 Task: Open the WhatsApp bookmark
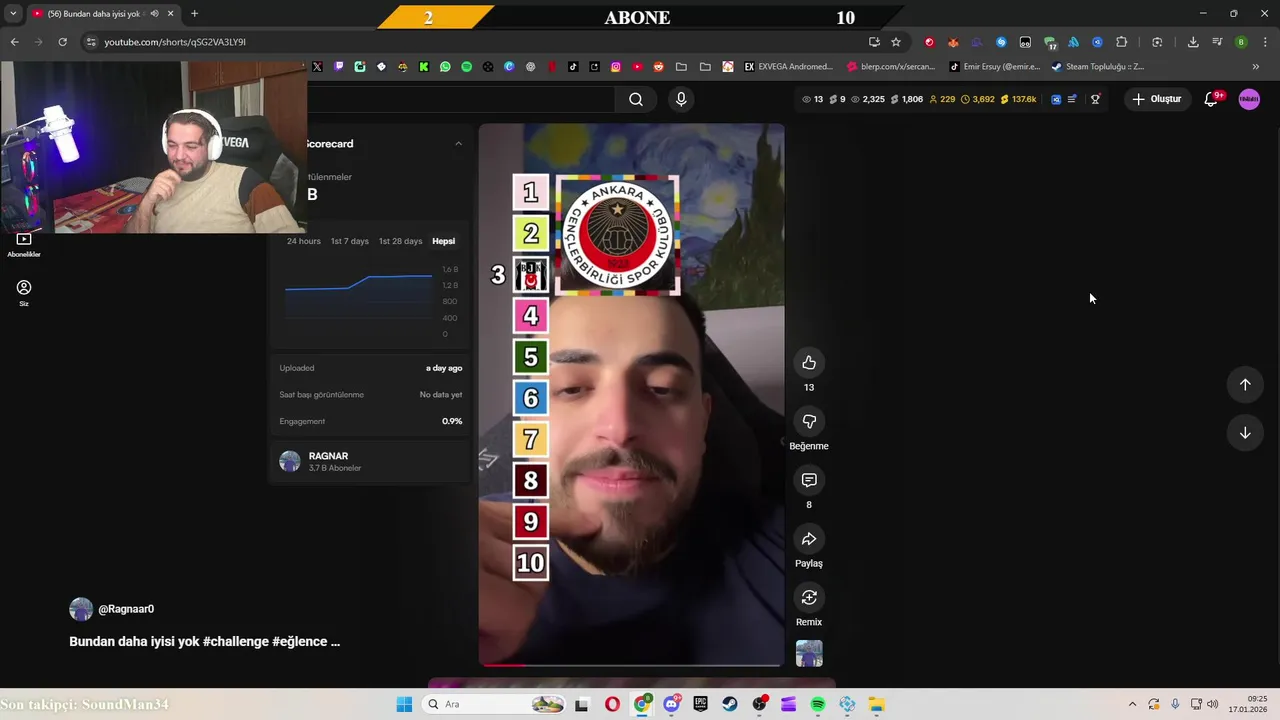445,67
